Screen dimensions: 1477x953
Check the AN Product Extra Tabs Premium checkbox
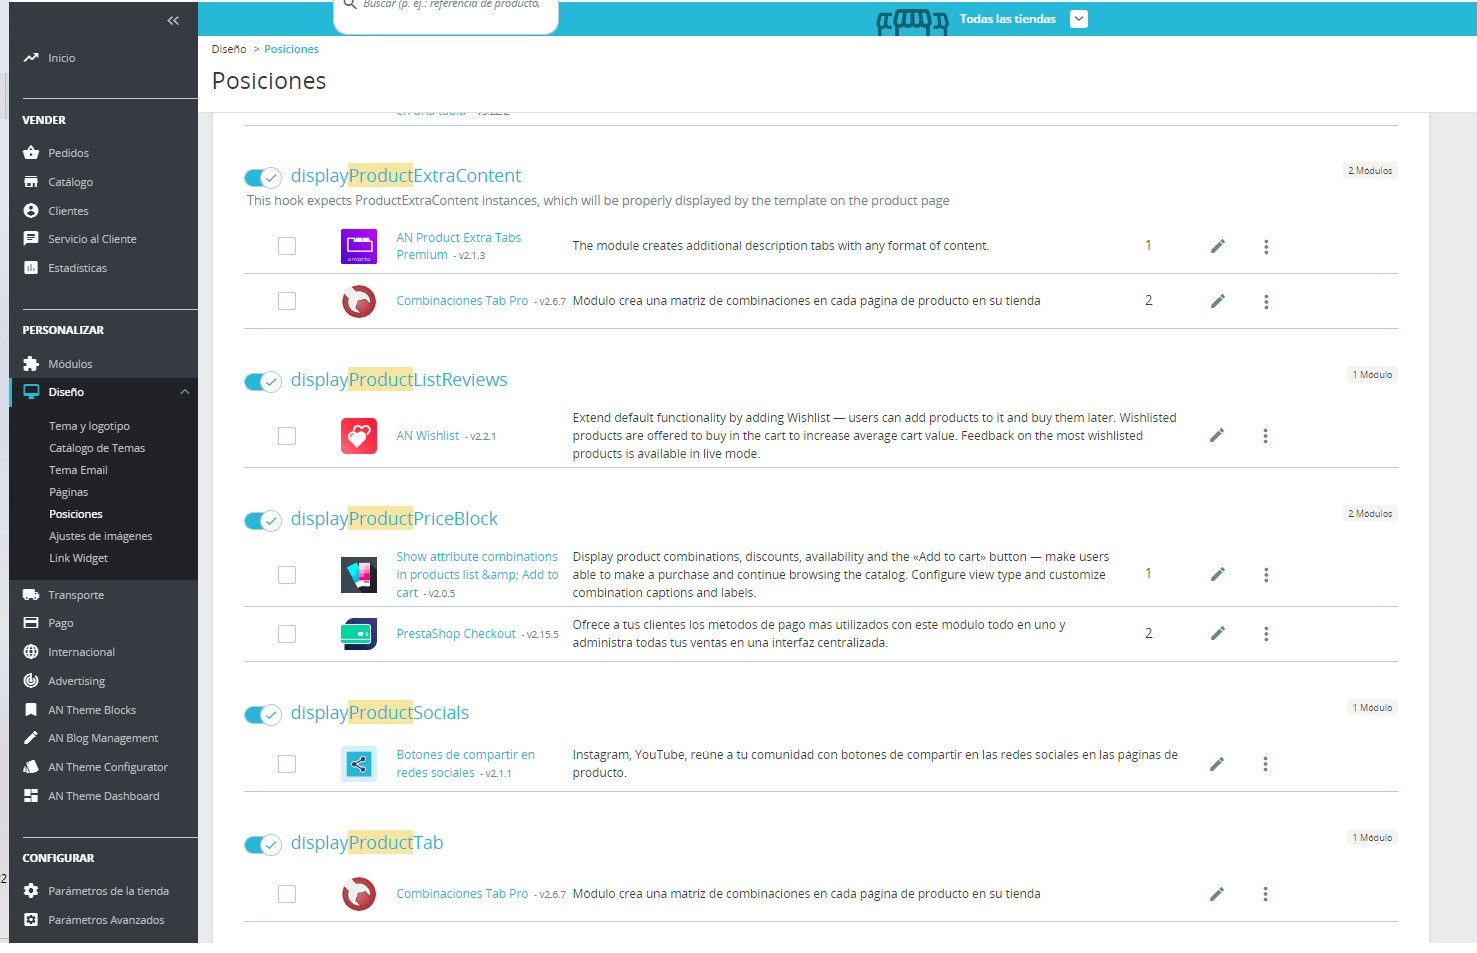click(287, 246)
